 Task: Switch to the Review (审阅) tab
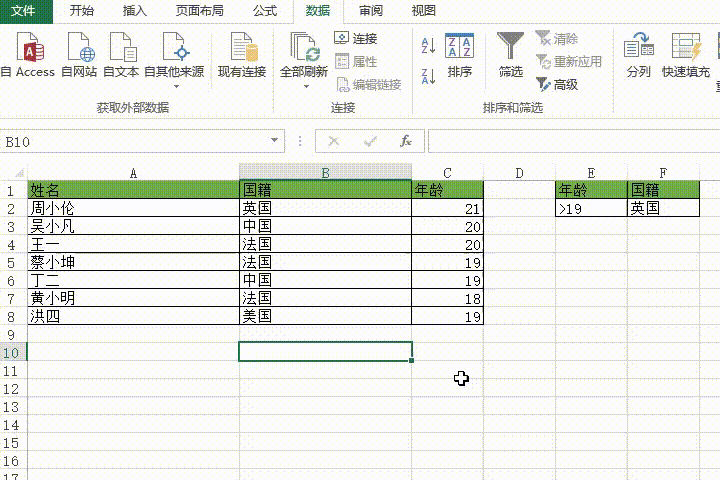coord(371,11)
